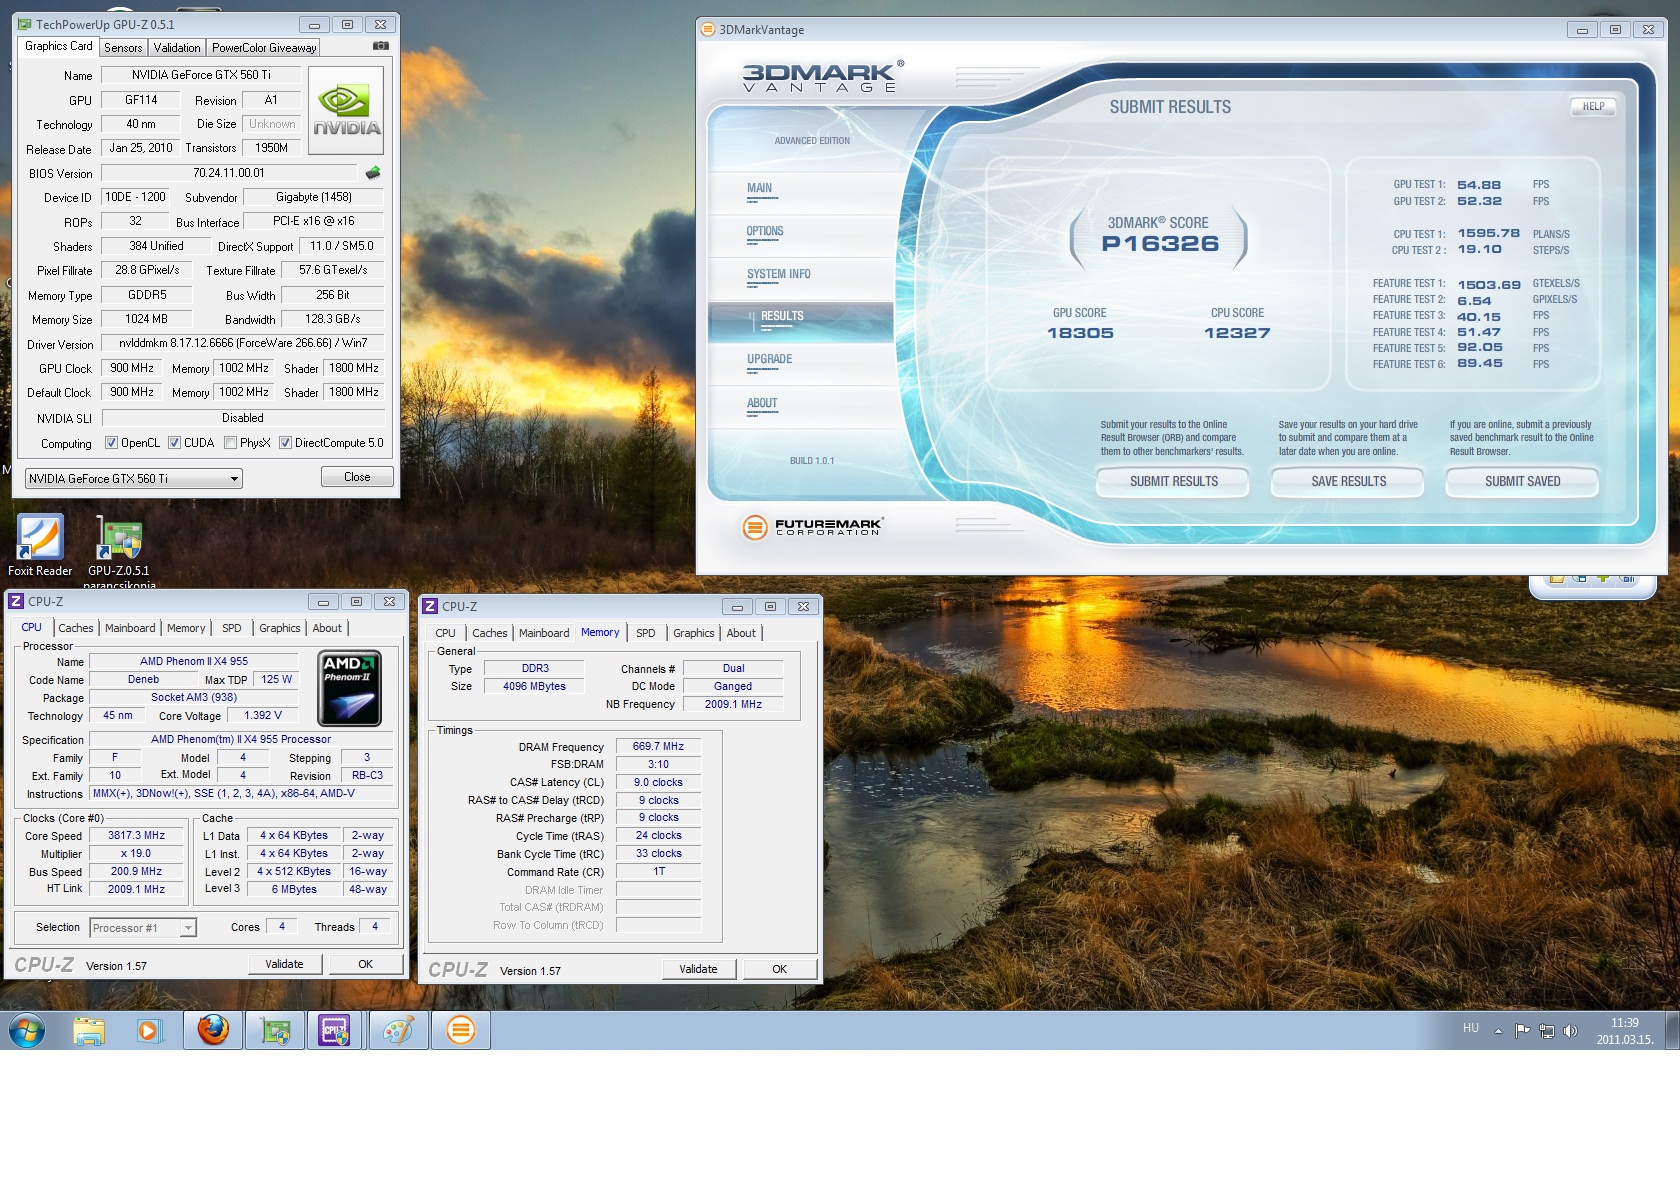Enable the PhysX checkbox
Viewport: 1680px width, 1200px height.
coord(231,443)
